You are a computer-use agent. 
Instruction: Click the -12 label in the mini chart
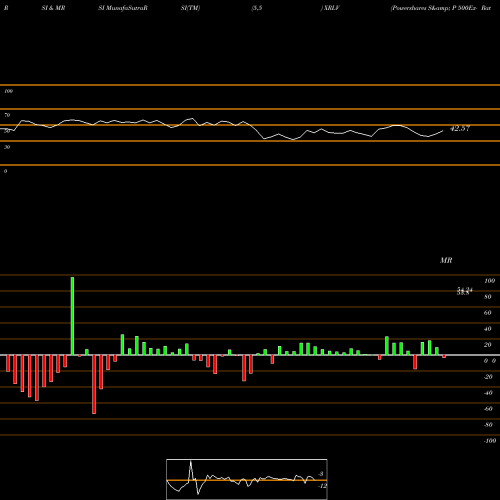point(322,486)
